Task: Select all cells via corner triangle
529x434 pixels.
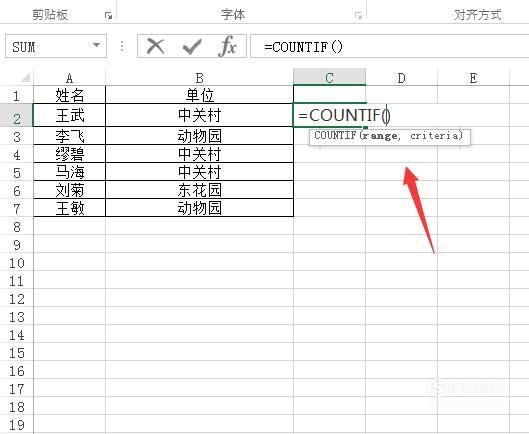Action: (25, 78)
